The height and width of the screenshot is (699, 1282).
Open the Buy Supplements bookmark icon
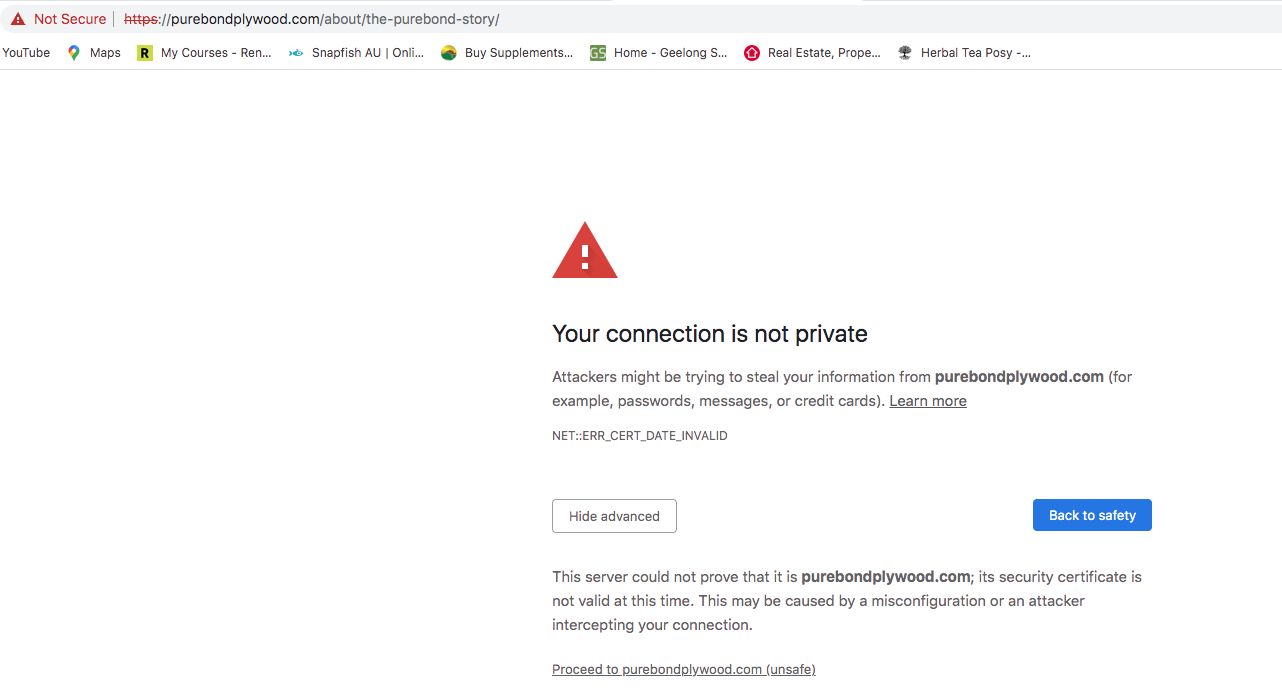coord(449,53)
